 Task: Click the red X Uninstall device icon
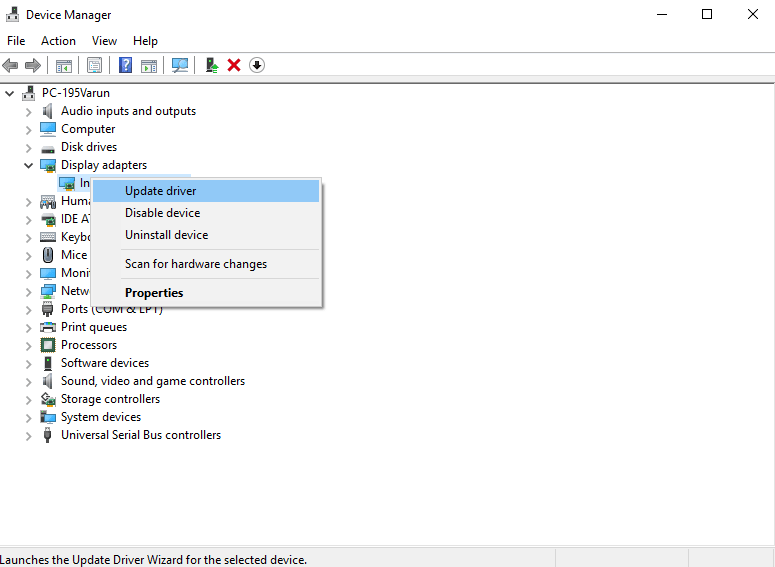(234, 65)
